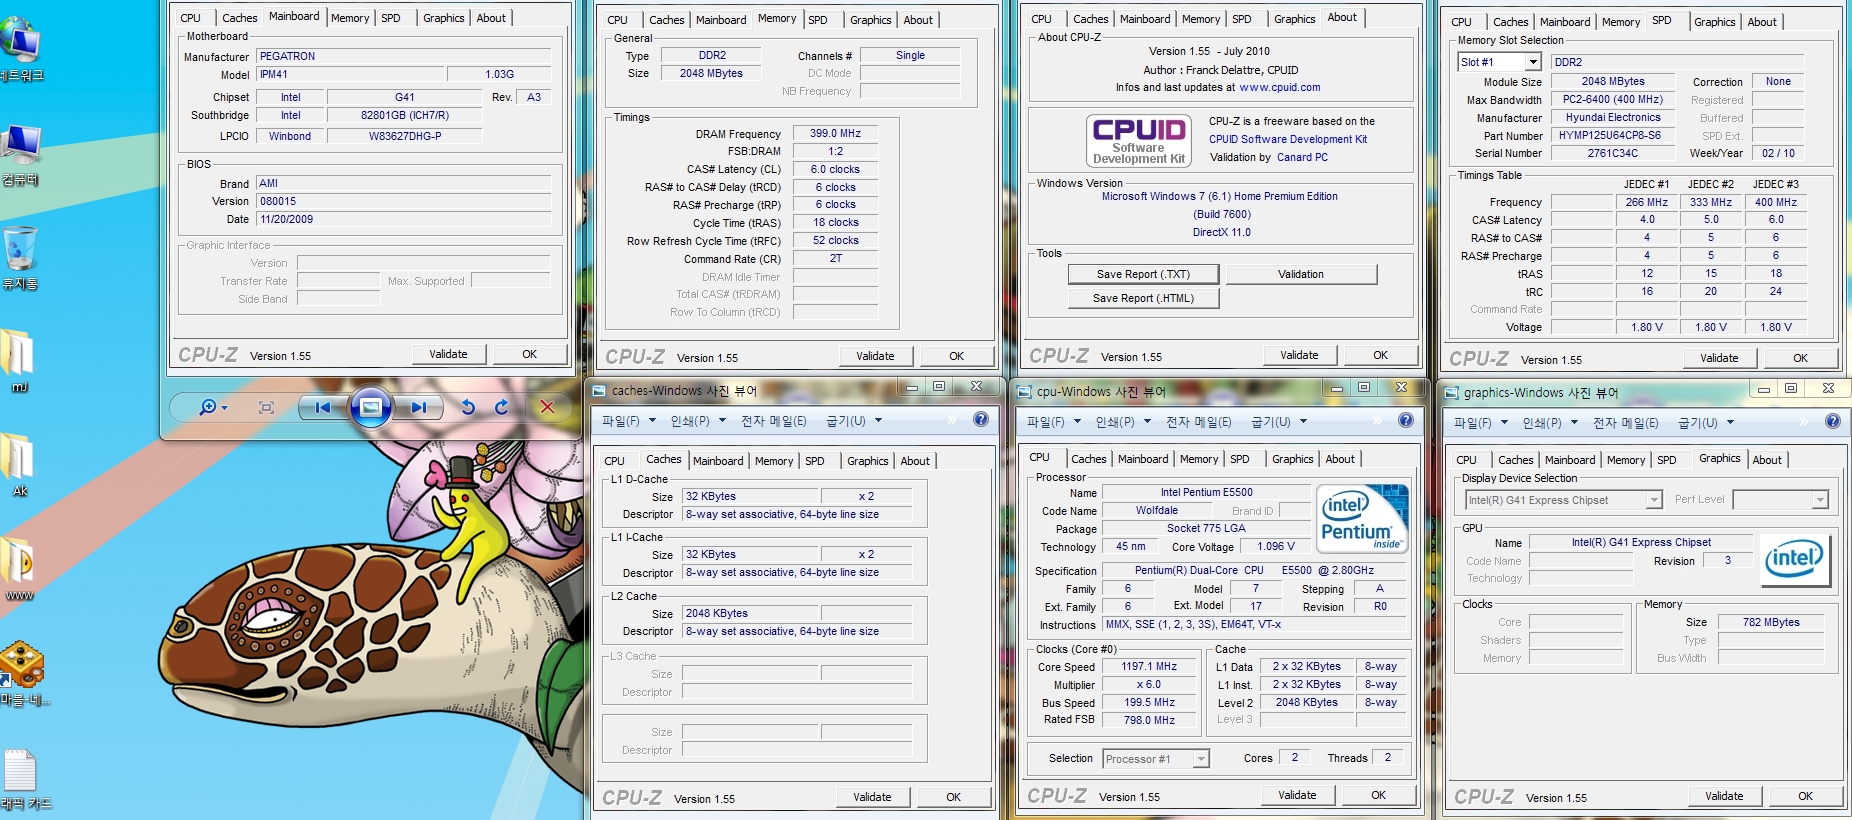Image resolution: width=1852 pixels, height=820 pixels.
Task: Show hidden toolbar items in cpu viewer
Action: pos(1376,421)
